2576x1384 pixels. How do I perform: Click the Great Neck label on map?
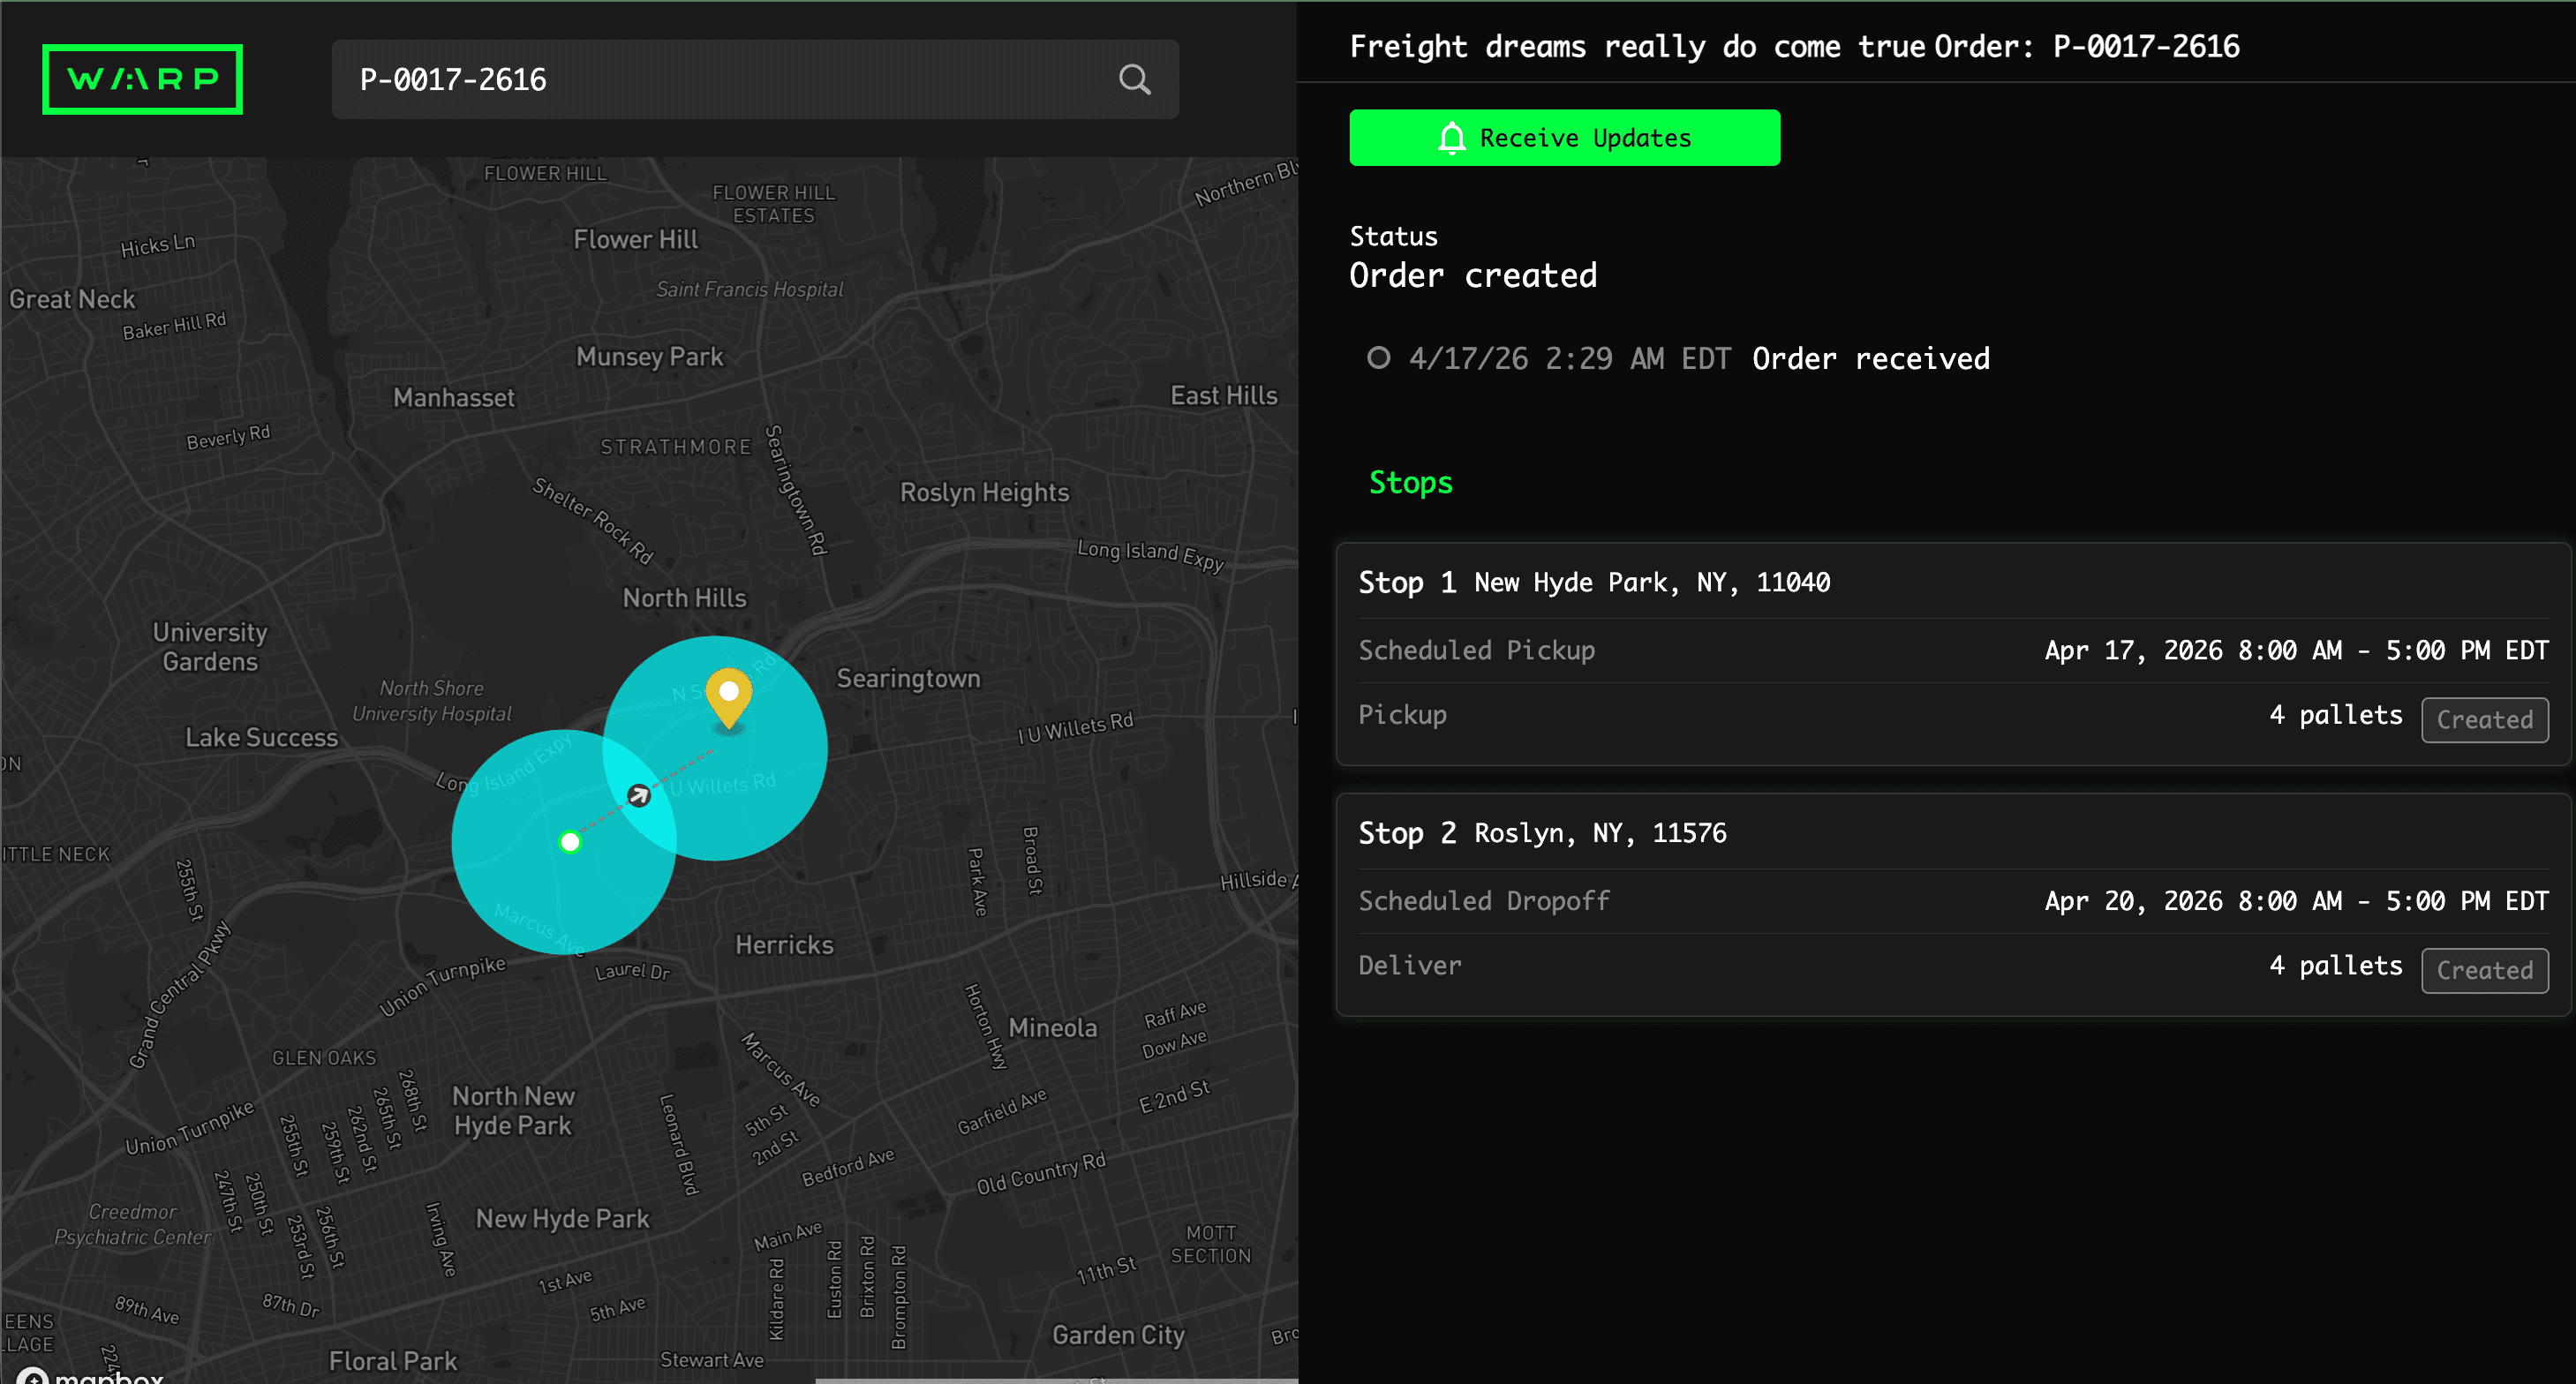tap(72, 300)
